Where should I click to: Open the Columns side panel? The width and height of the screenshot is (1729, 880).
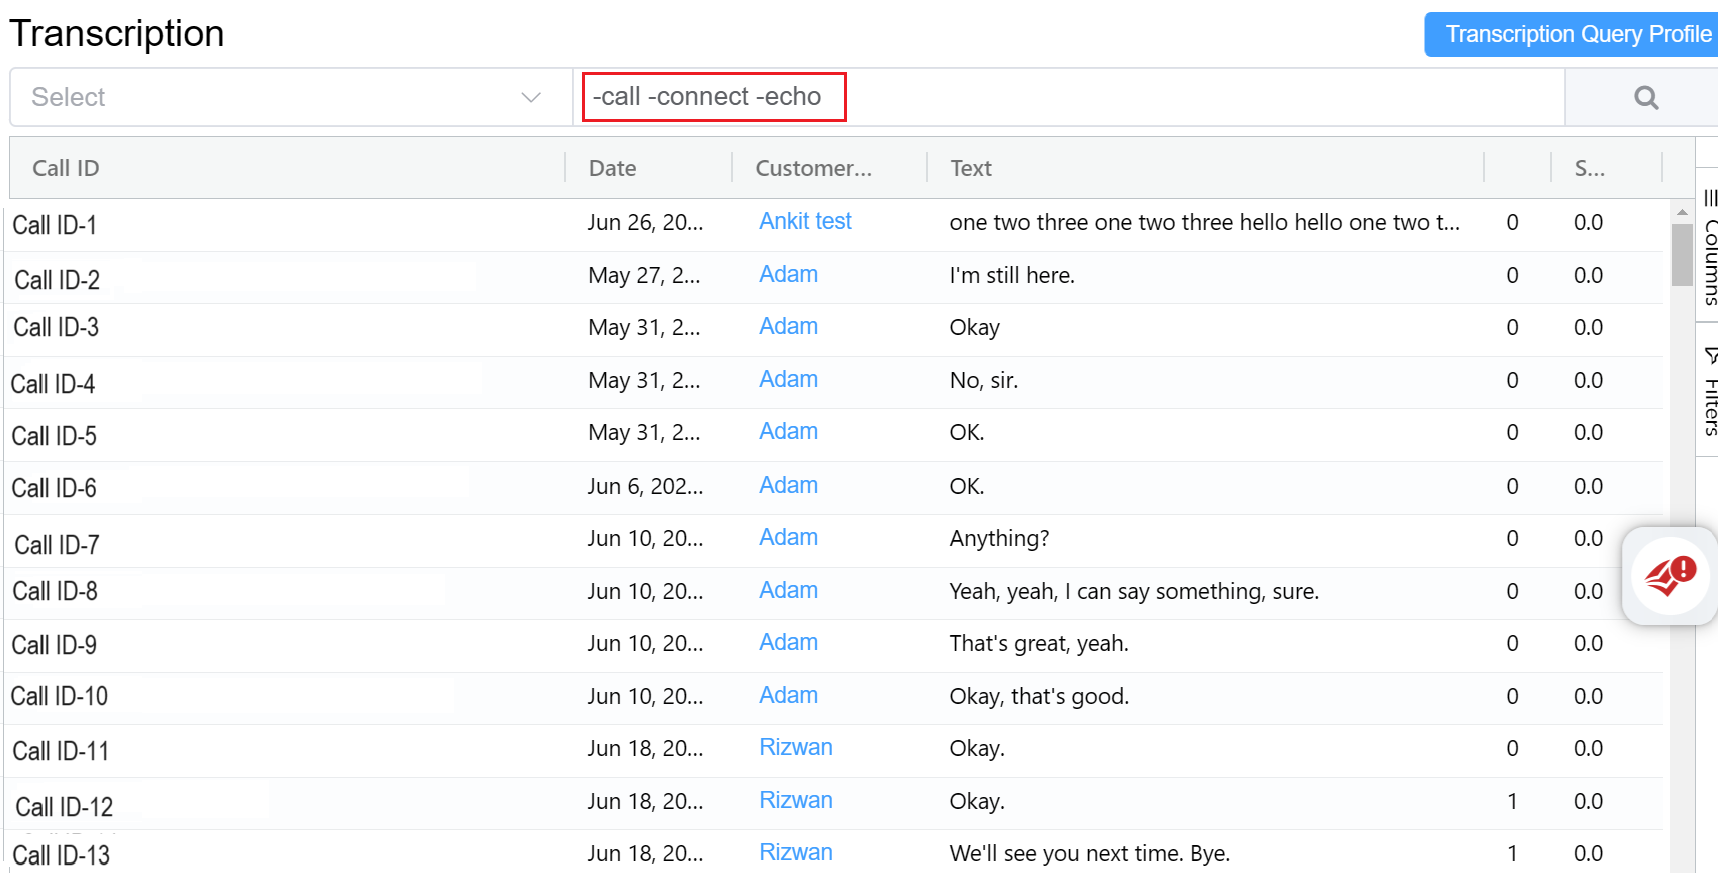(x=1710, y=246)
